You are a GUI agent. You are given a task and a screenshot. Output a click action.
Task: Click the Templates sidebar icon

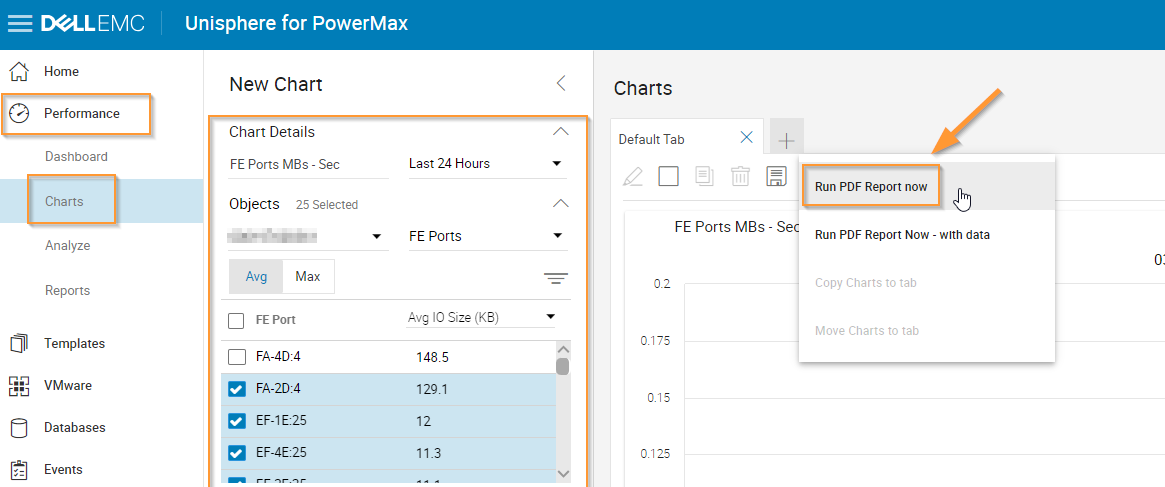pos(19,343)
